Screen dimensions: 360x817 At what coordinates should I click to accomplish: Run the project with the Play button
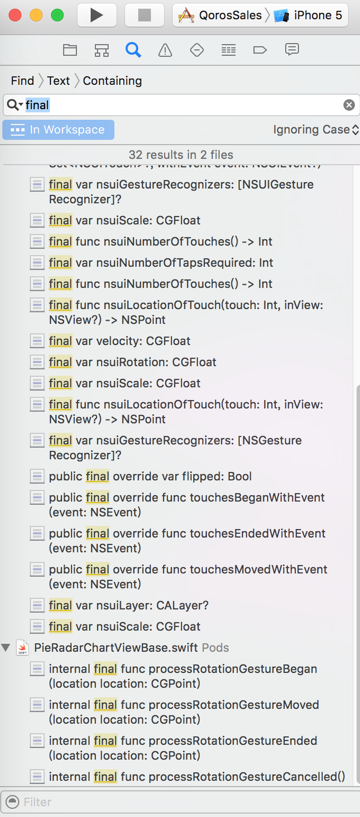97,15
